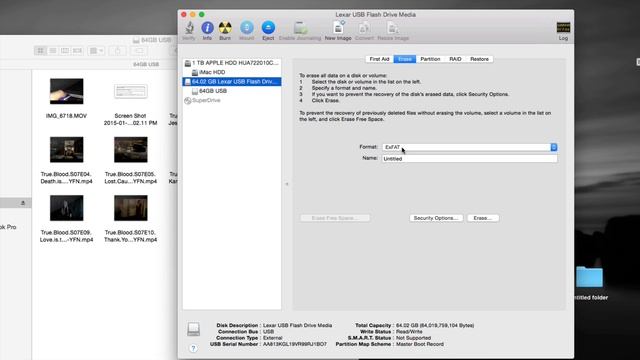The height and width of the screenshot is (360, 640).
Task: Switch Finder to Cover Flow view
Action: tap(78, 51)
